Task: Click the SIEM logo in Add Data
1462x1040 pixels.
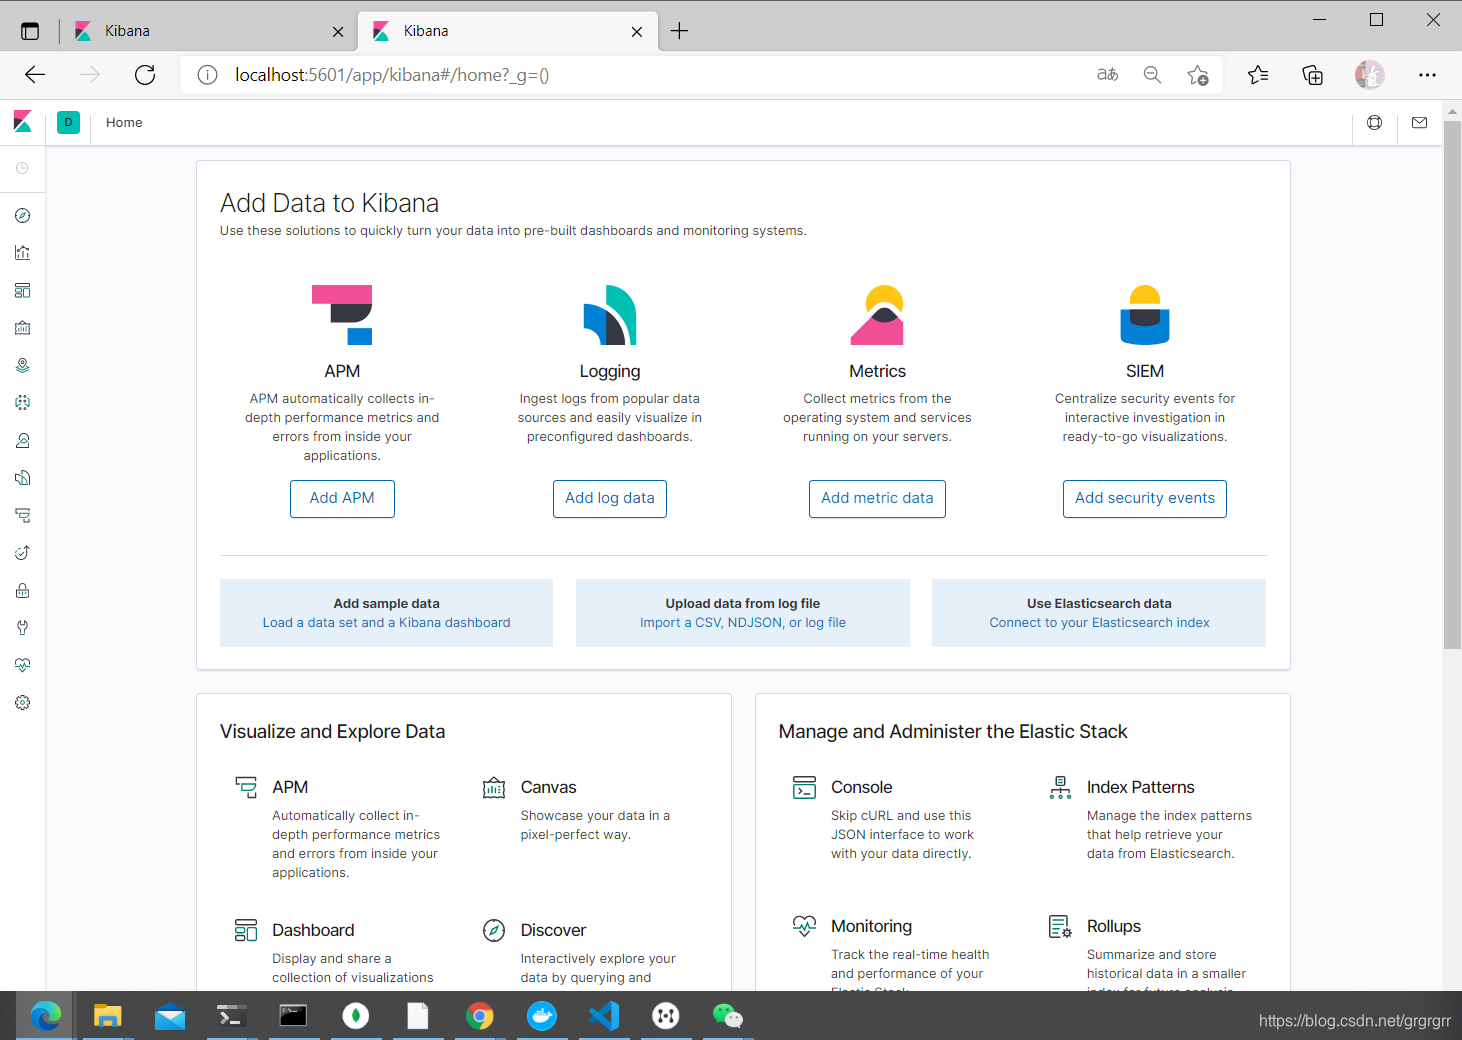Action: tap(1145, 315)
